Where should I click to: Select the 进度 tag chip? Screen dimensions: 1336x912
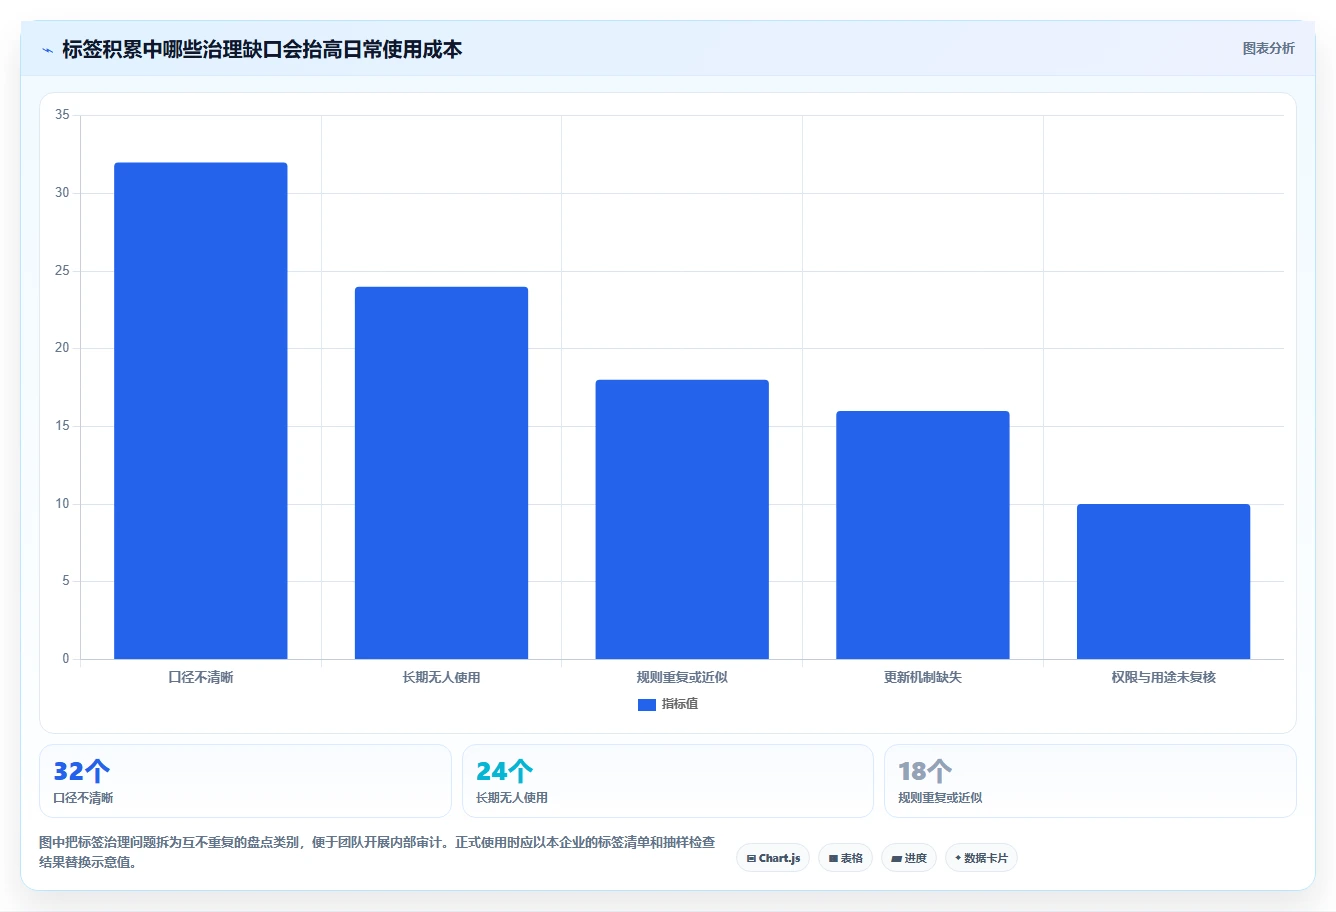click(908, 858)
